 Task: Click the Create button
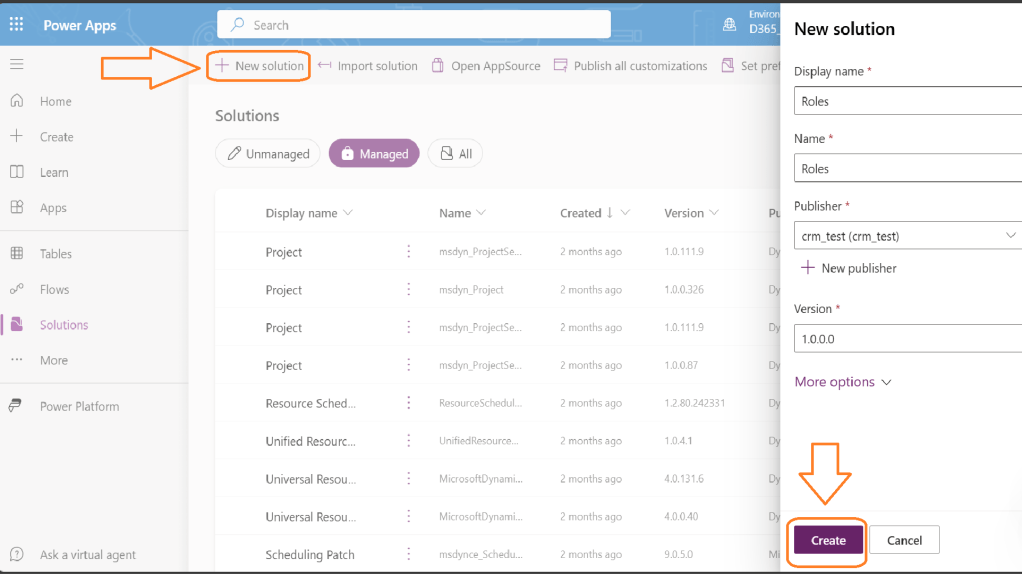tap(828, 540)
